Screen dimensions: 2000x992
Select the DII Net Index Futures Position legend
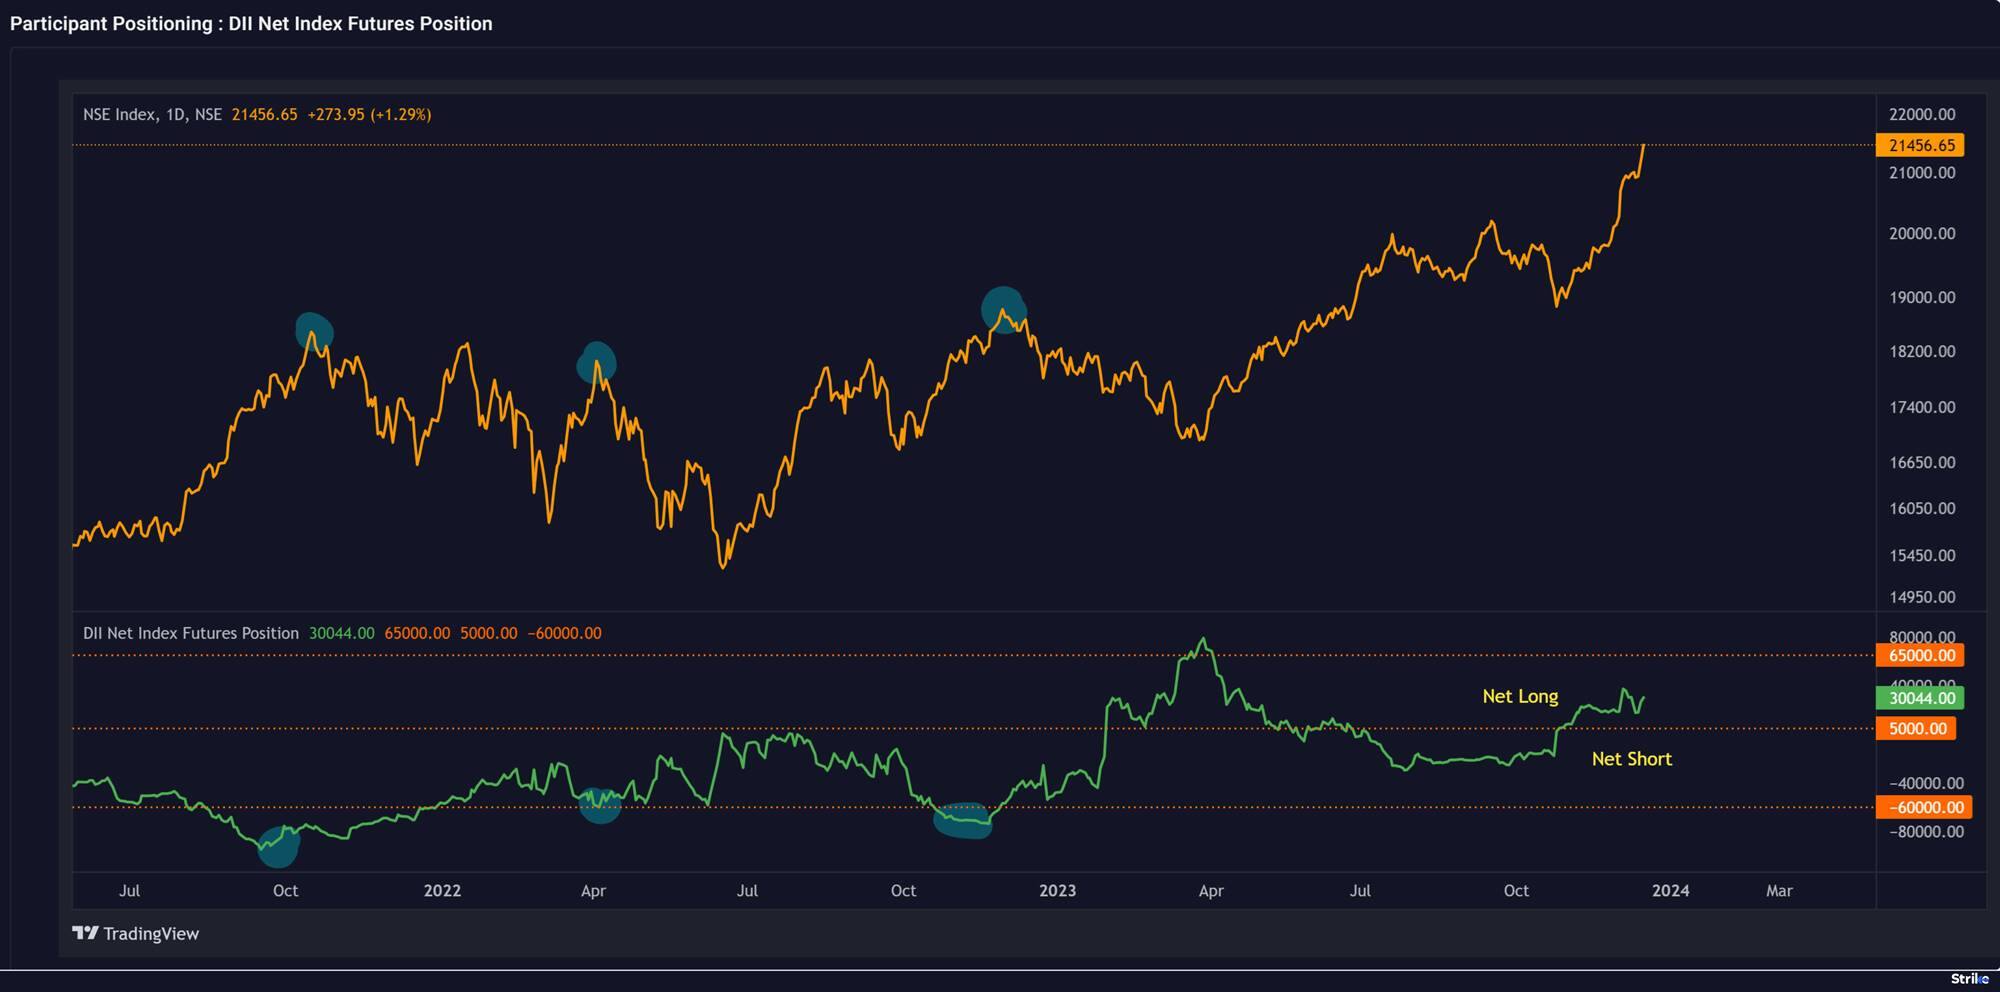click(x=190, y=632)
